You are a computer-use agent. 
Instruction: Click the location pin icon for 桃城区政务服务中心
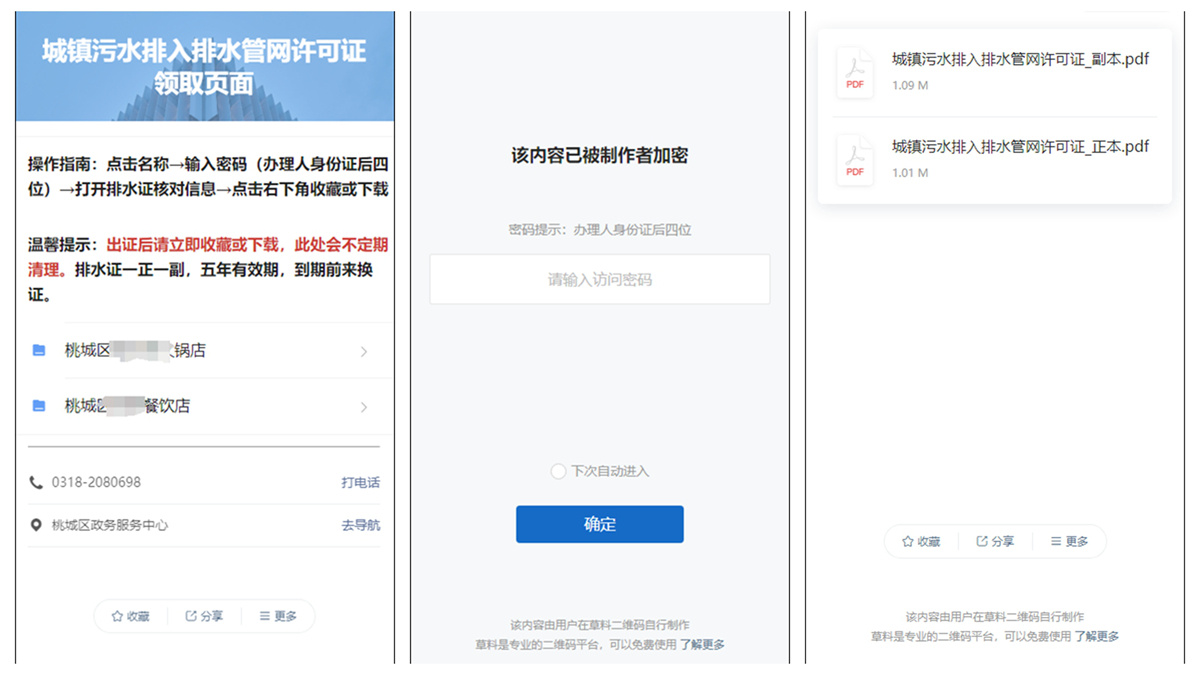[x=37, y=525]
